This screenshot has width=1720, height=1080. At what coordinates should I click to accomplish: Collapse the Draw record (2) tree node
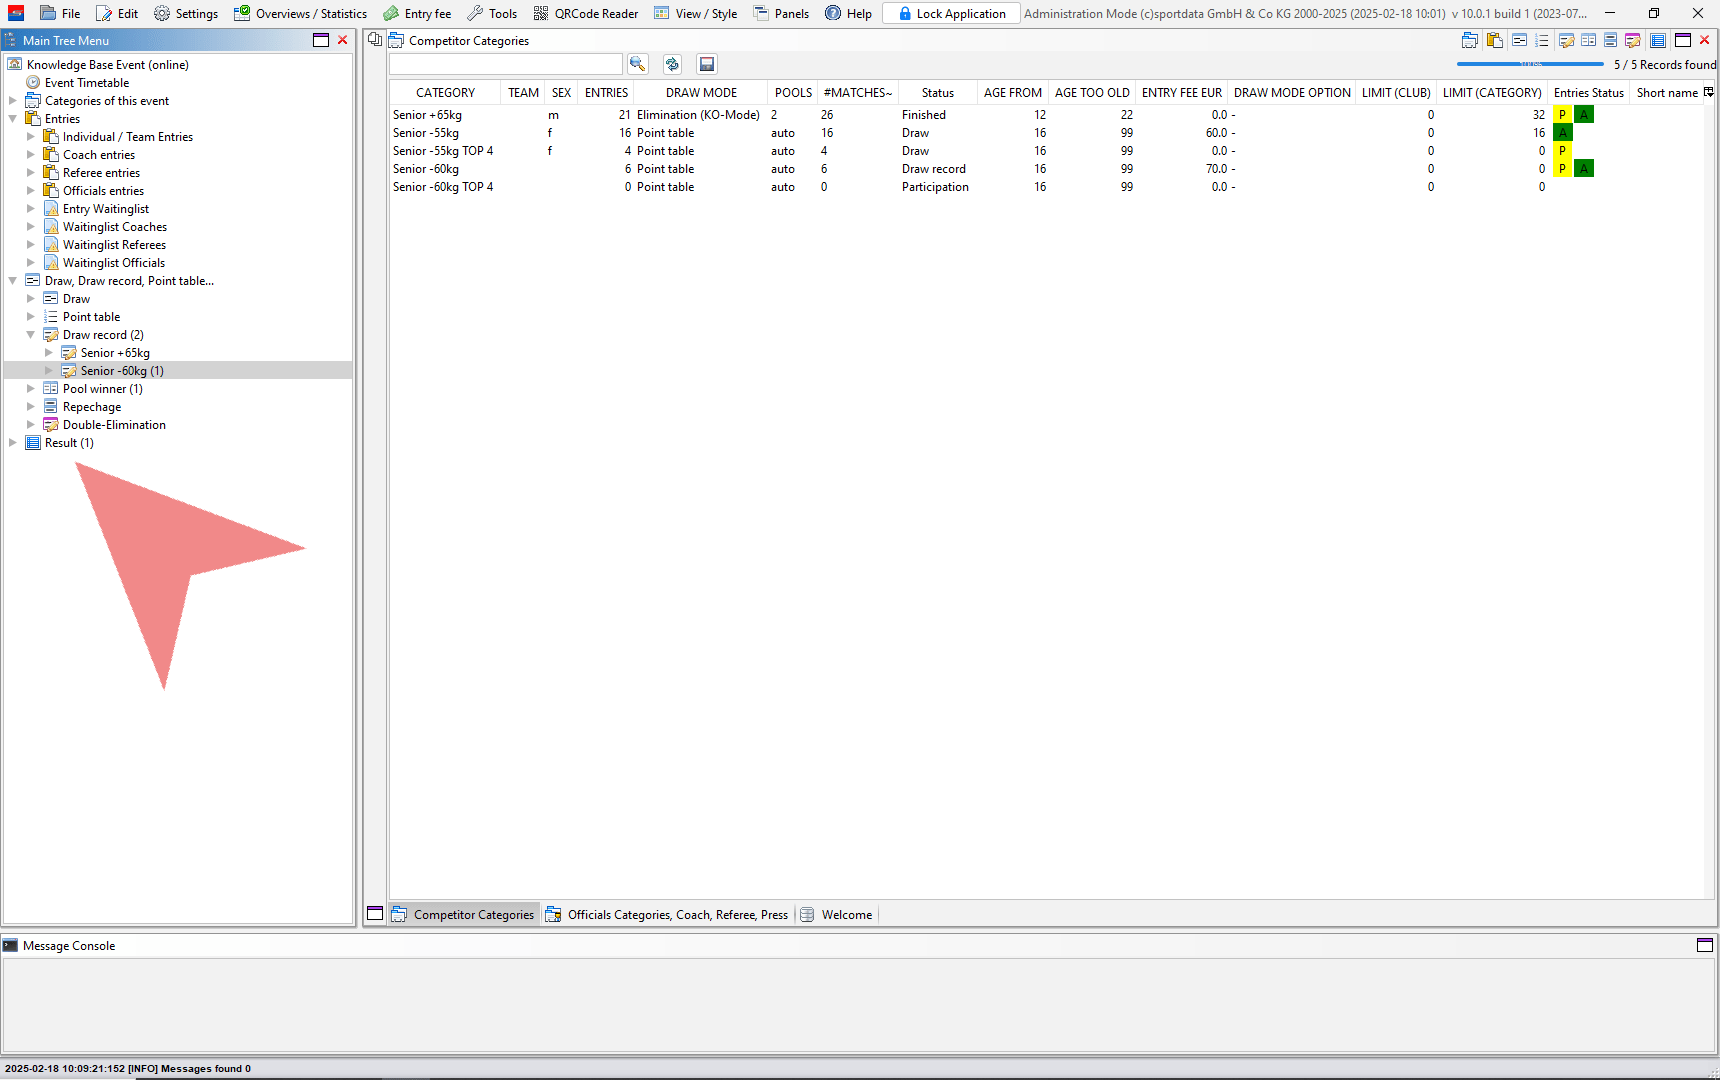[31, 335]
